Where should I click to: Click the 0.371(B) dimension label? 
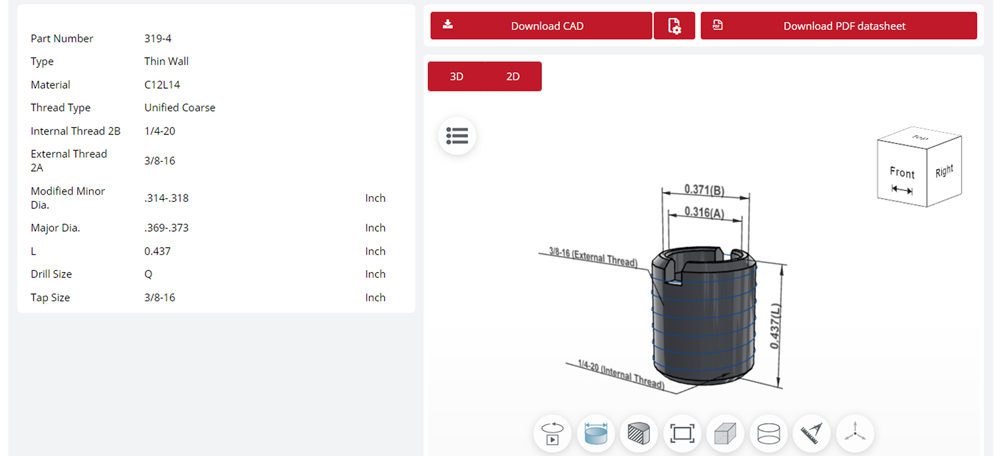coord(704,188)
